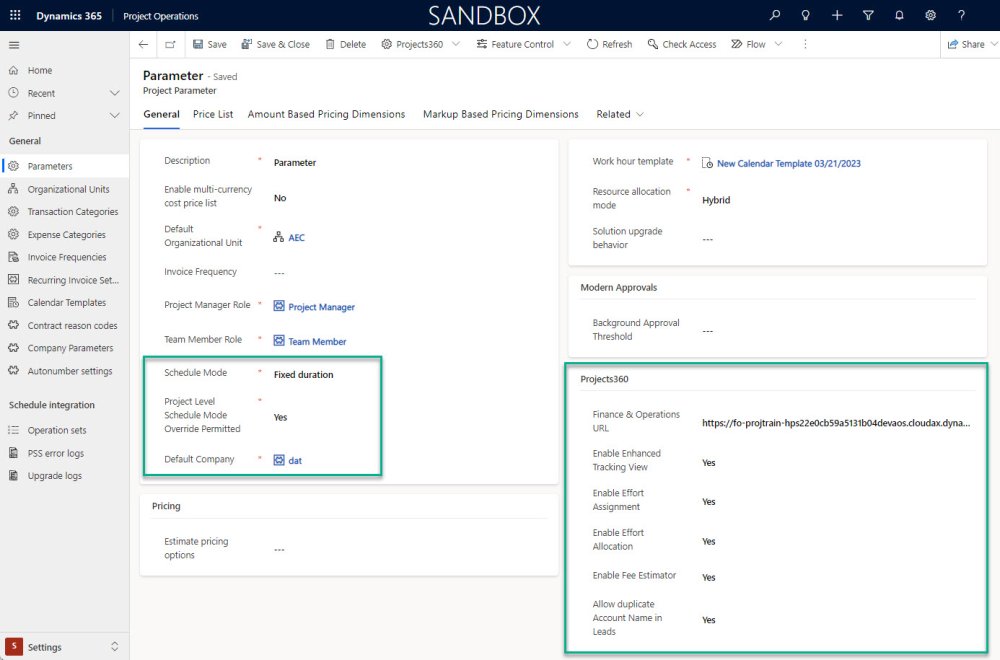Screen dimensions: 1000x660
Task: Refresh the parameter record
Action: (x=610, y=44)
